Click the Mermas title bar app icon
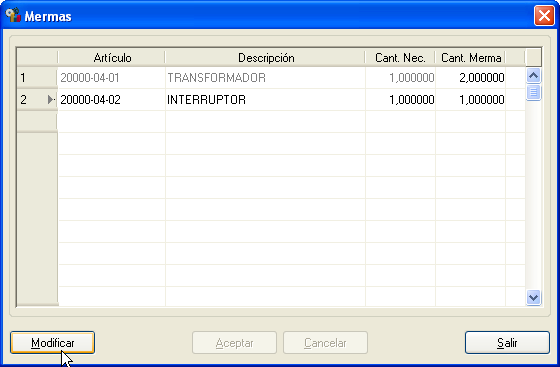 (x=13, y=15)
